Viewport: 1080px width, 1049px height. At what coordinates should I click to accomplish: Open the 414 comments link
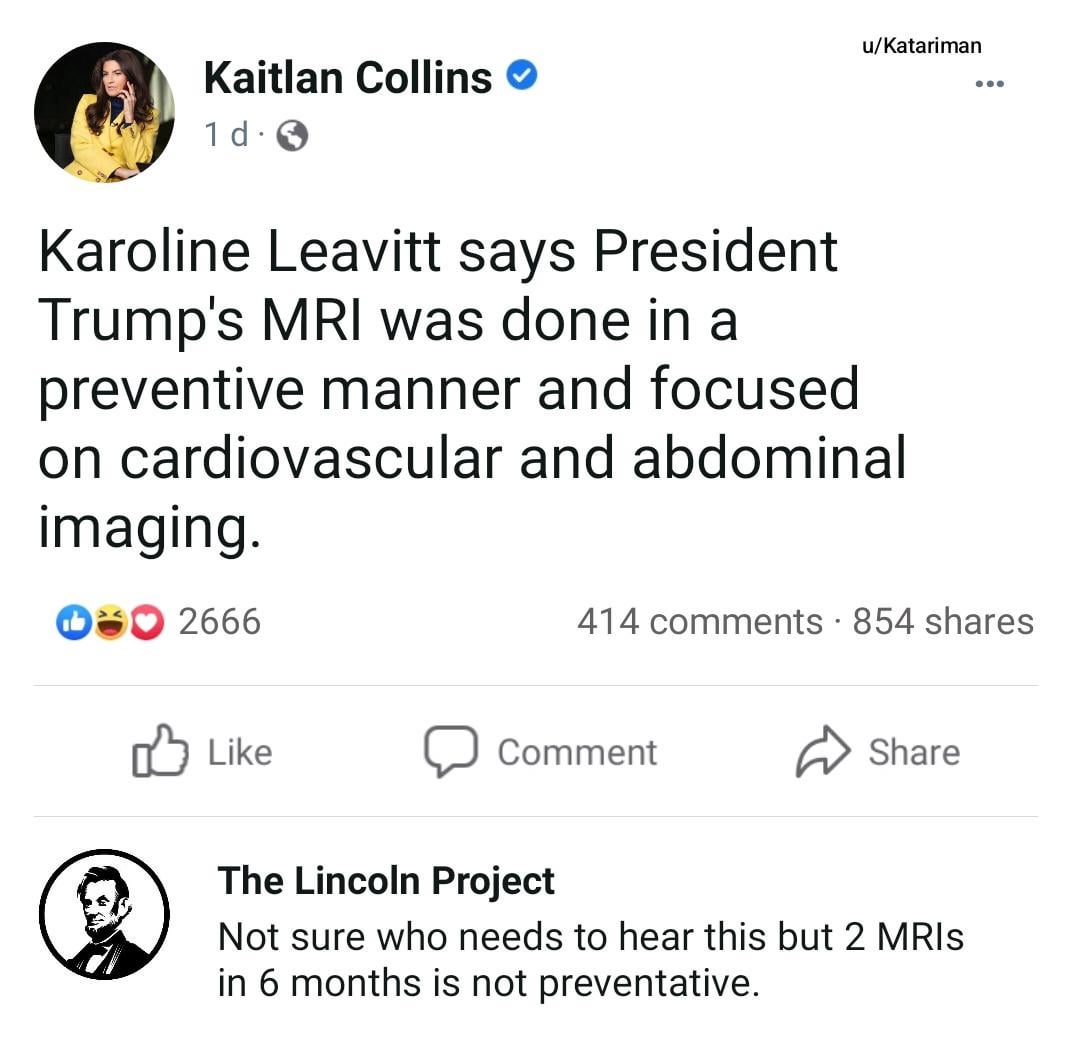point(699,621)
